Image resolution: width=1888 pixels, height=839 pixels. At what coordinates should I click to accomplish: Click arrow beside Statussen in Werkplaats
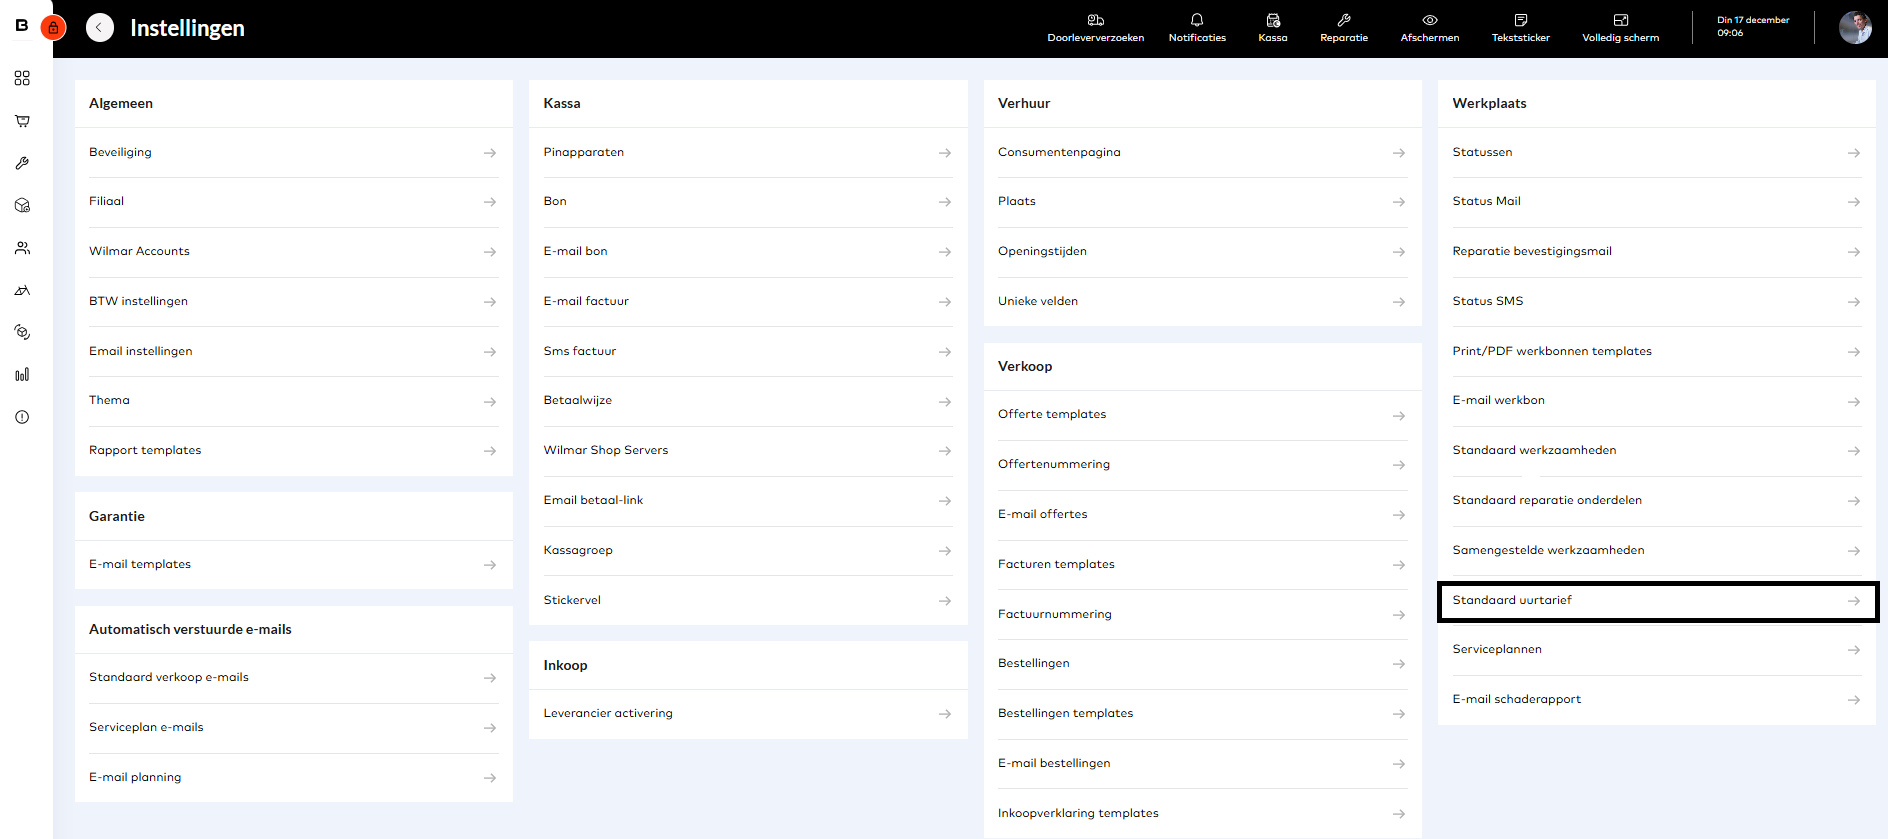[x=1853, y=153]
